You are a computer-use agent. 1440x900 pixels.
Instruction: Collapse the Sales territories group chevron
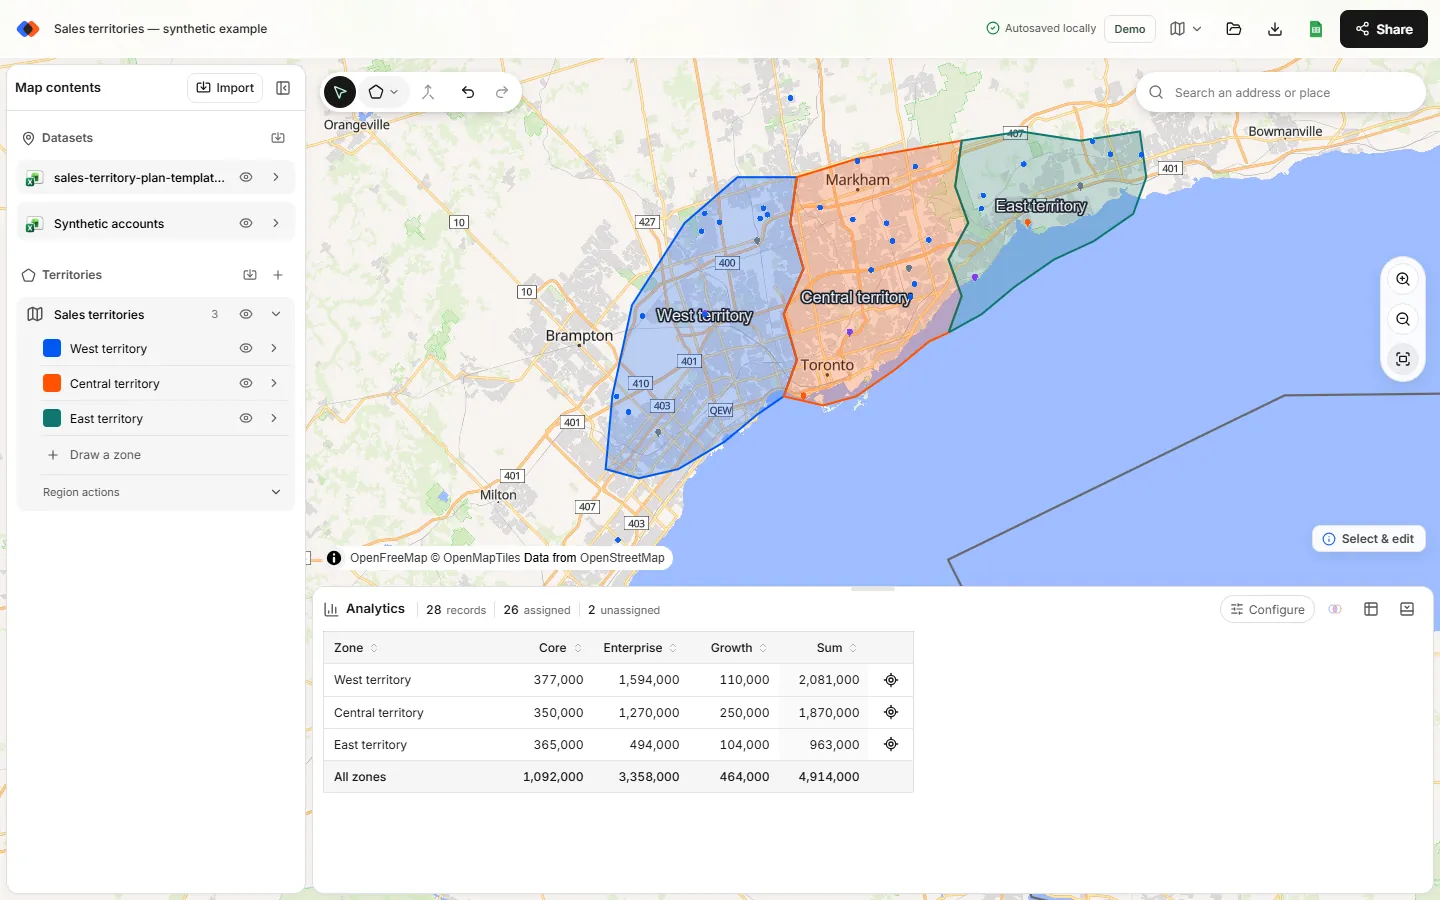click(x=276, y=314)
